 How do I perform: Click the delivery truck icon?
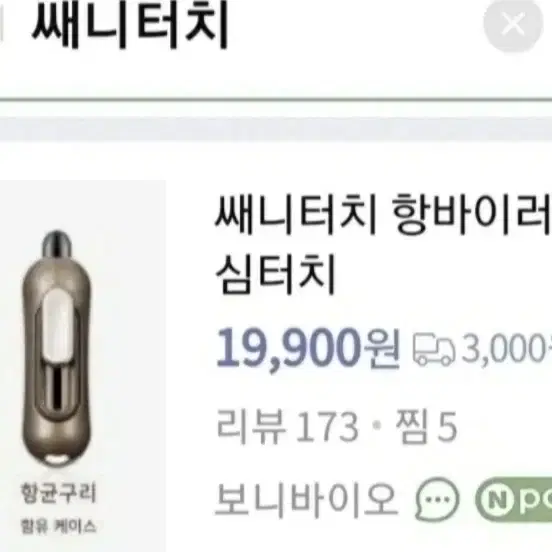(x=434, y=349)
